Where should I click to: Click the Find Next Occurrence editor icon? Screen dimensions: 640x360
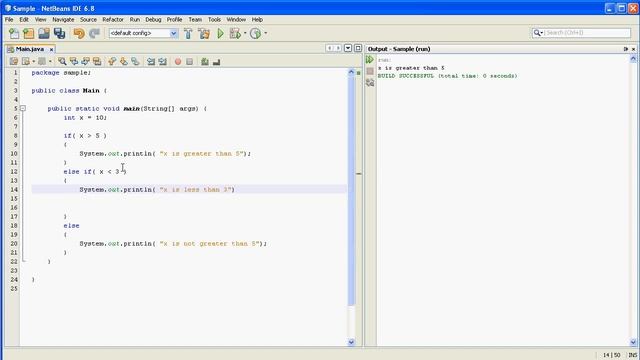pyautogui.click(x=85, y=62)
